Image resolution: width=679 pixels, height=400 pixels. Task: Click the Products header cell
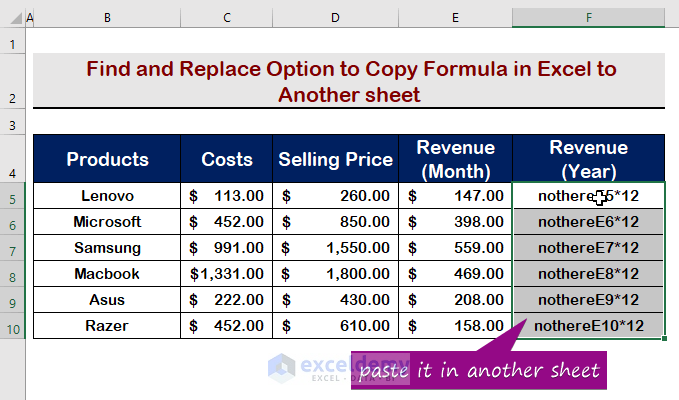coord(107,159)
